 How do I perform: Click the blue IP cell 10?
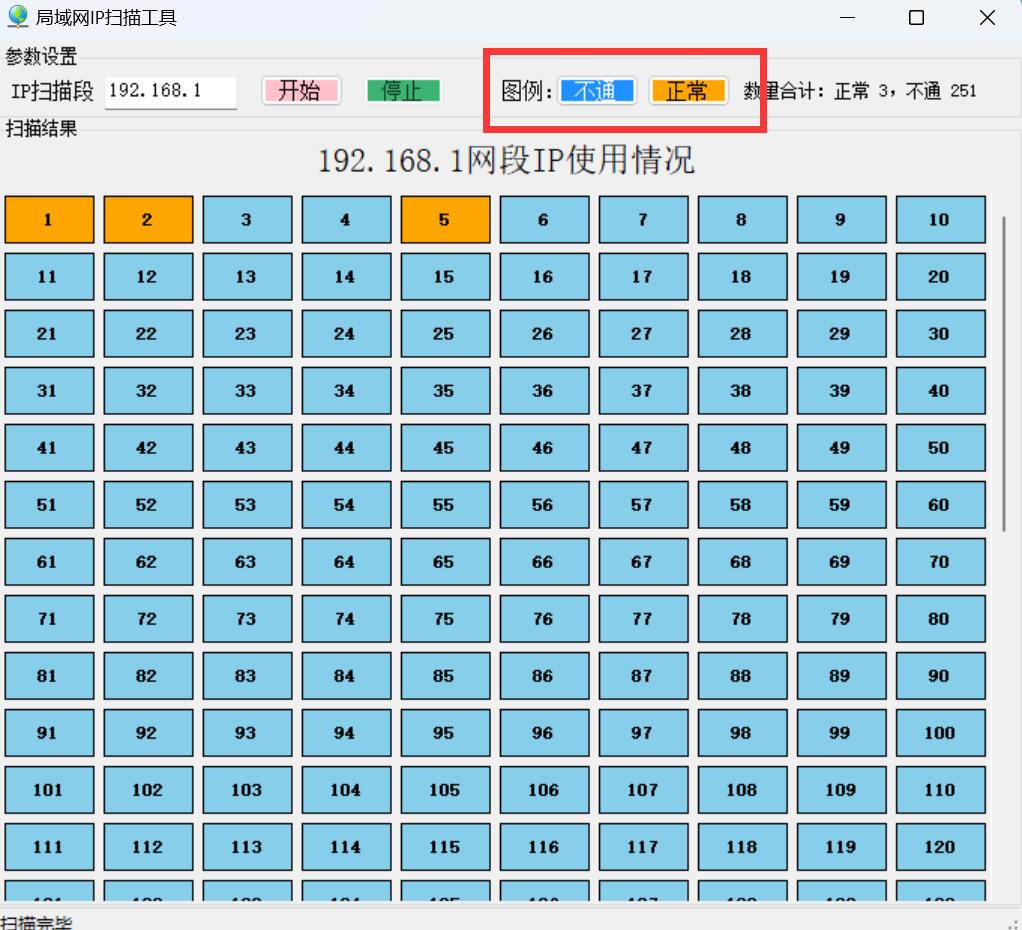940,220
